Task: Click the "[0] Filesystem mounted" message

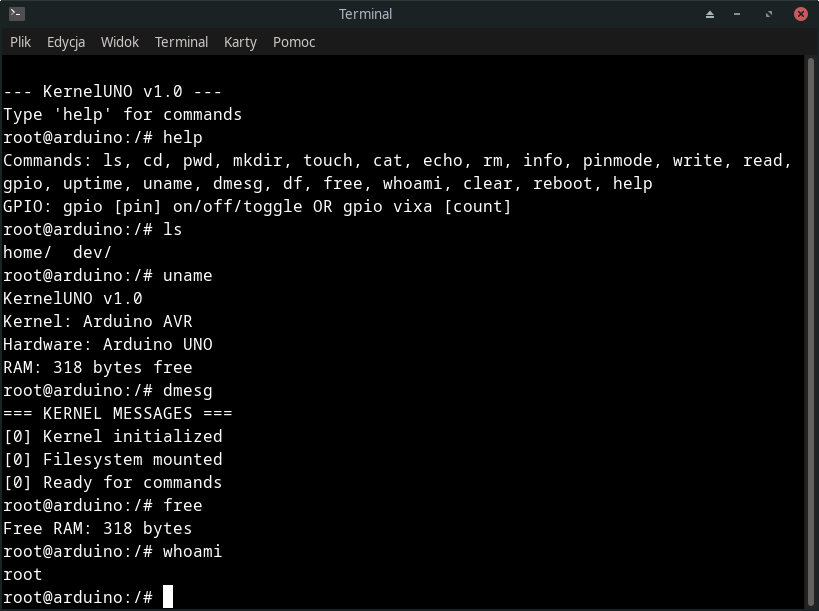Action: click(x=112, y=459)
